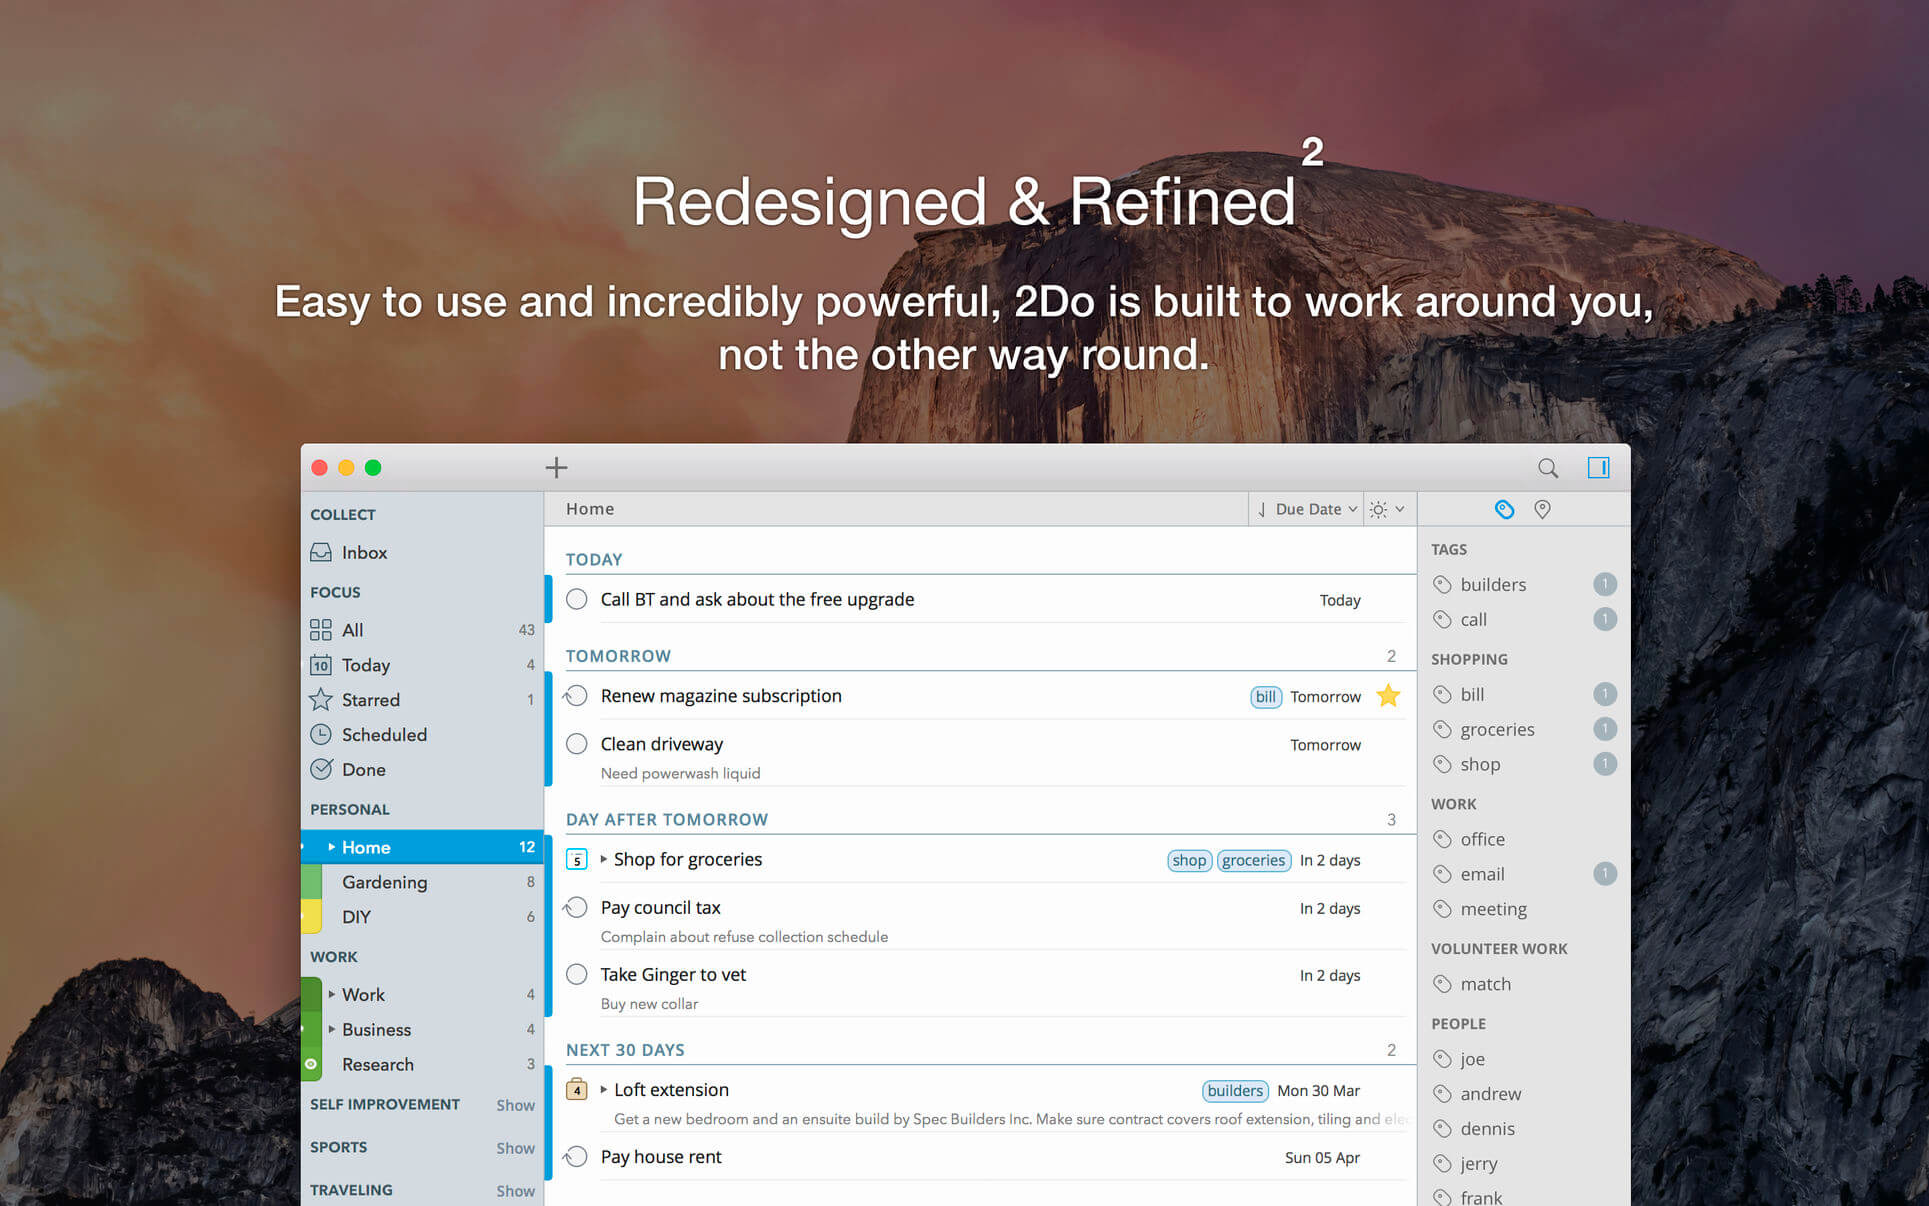1929x1206 pixels.
Task: Switch to the Tags tab
Action: pyautogui.click(x=1504, y=509)
